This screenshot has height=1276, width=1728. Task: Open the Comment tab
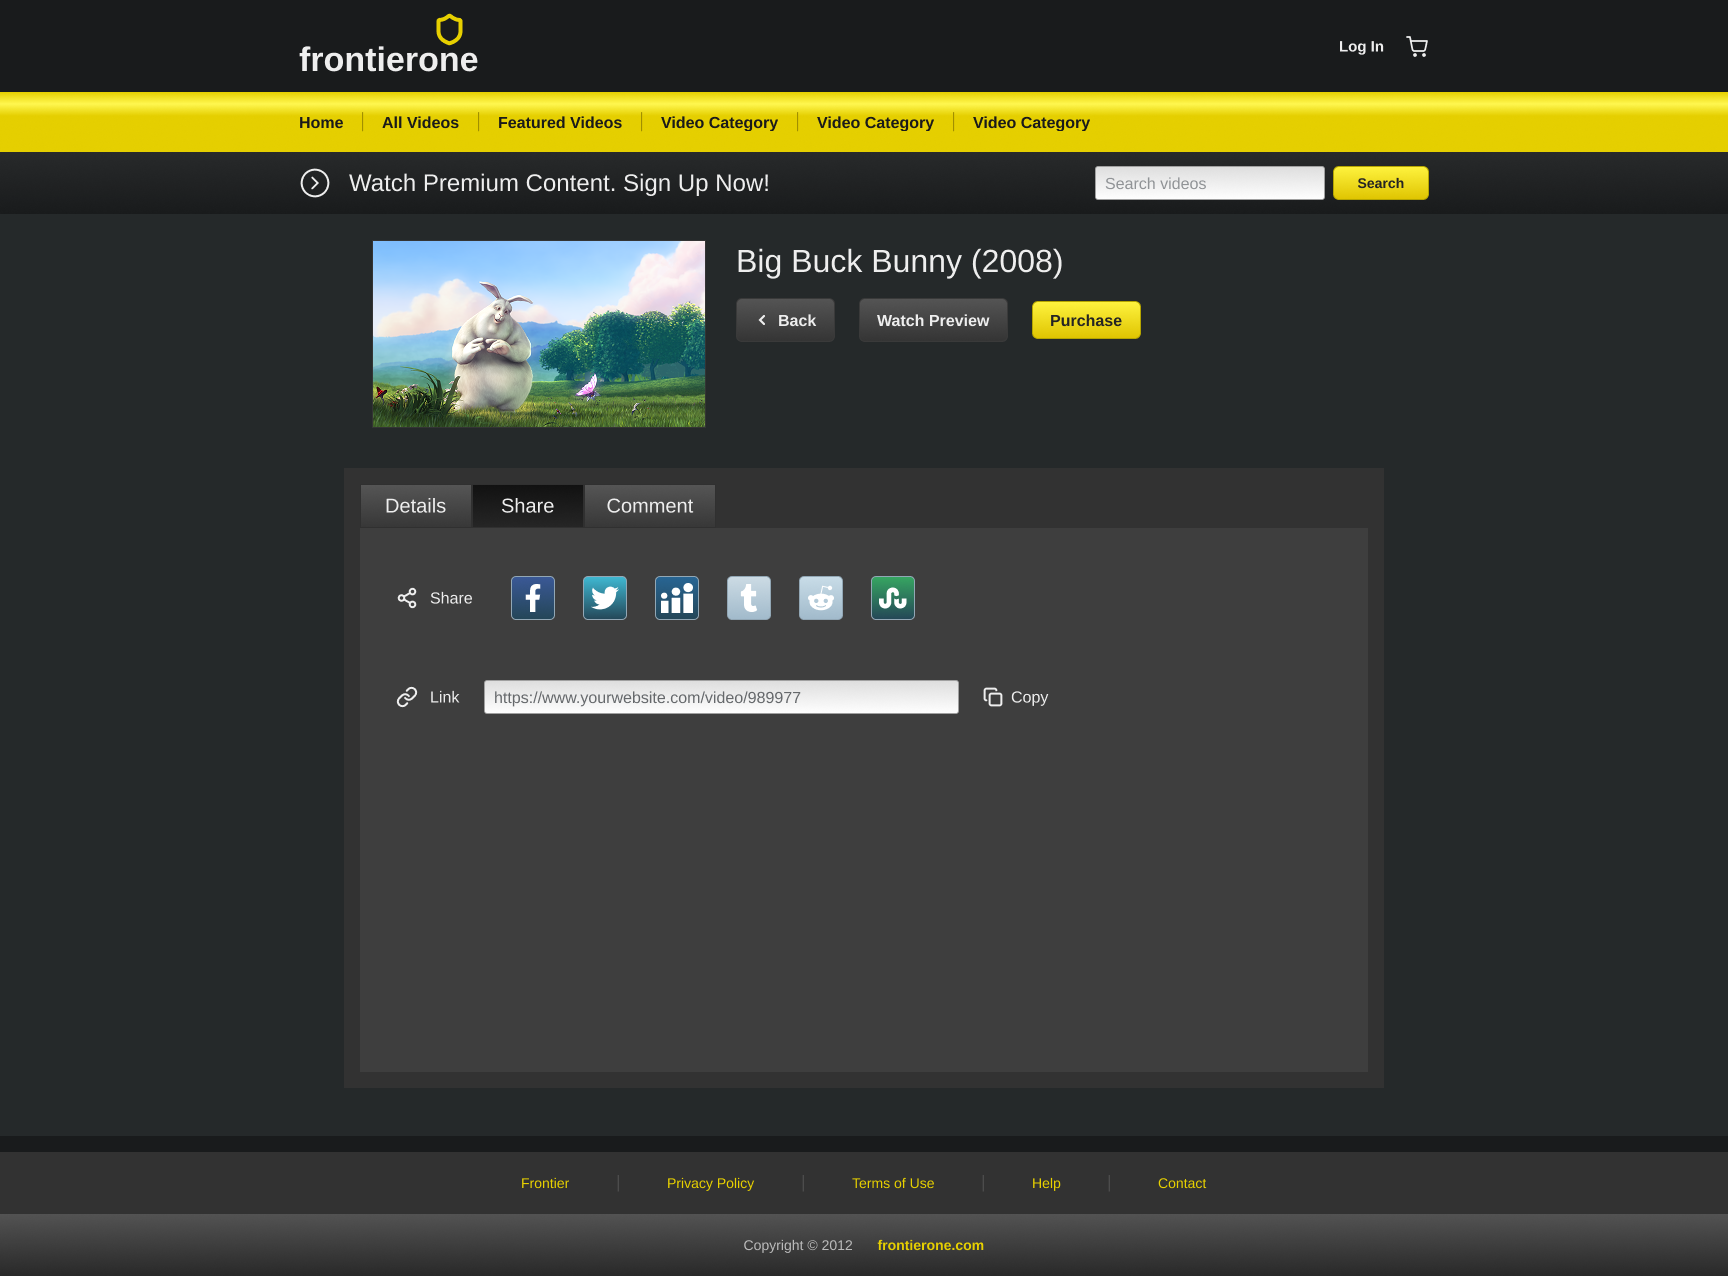[x=650, y=506]
